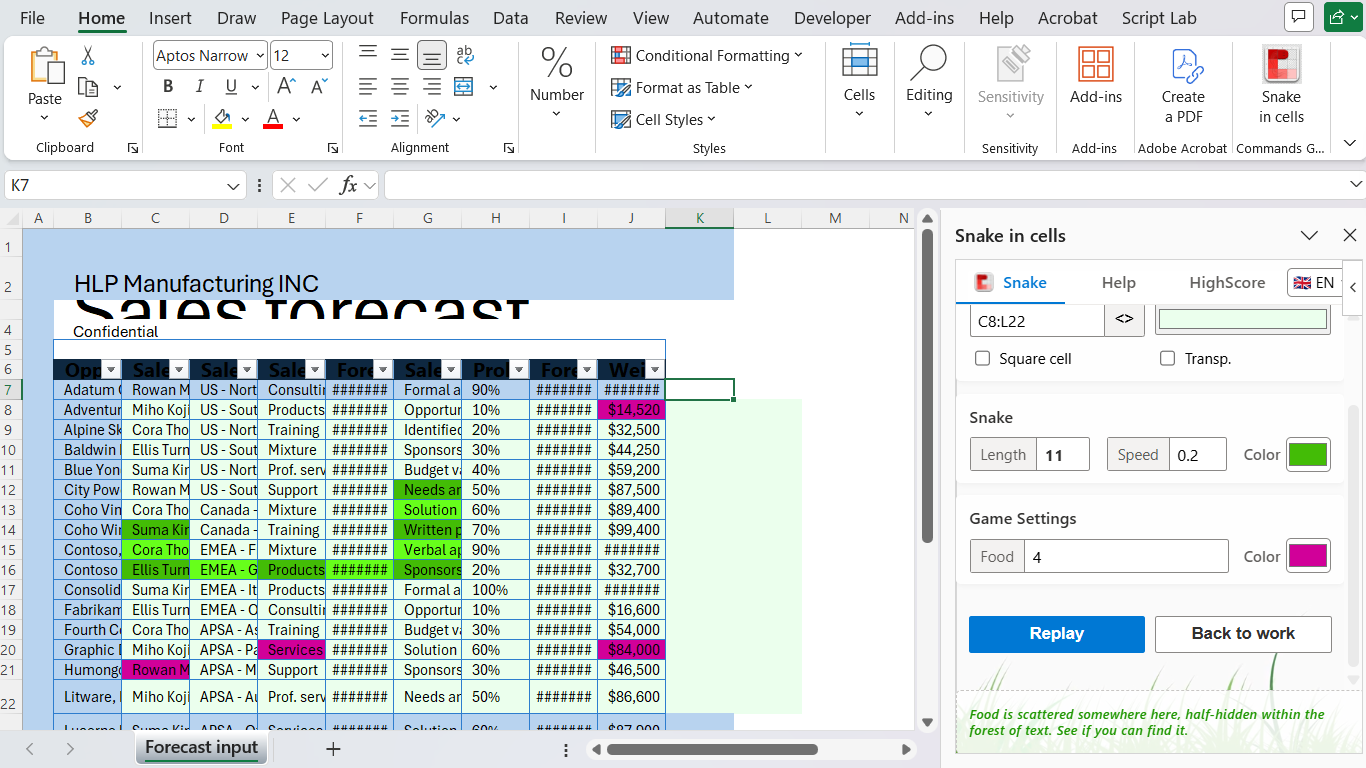Click the Wrap Text icon
Screen dimensions: 1366x768
tap(464, 55)
